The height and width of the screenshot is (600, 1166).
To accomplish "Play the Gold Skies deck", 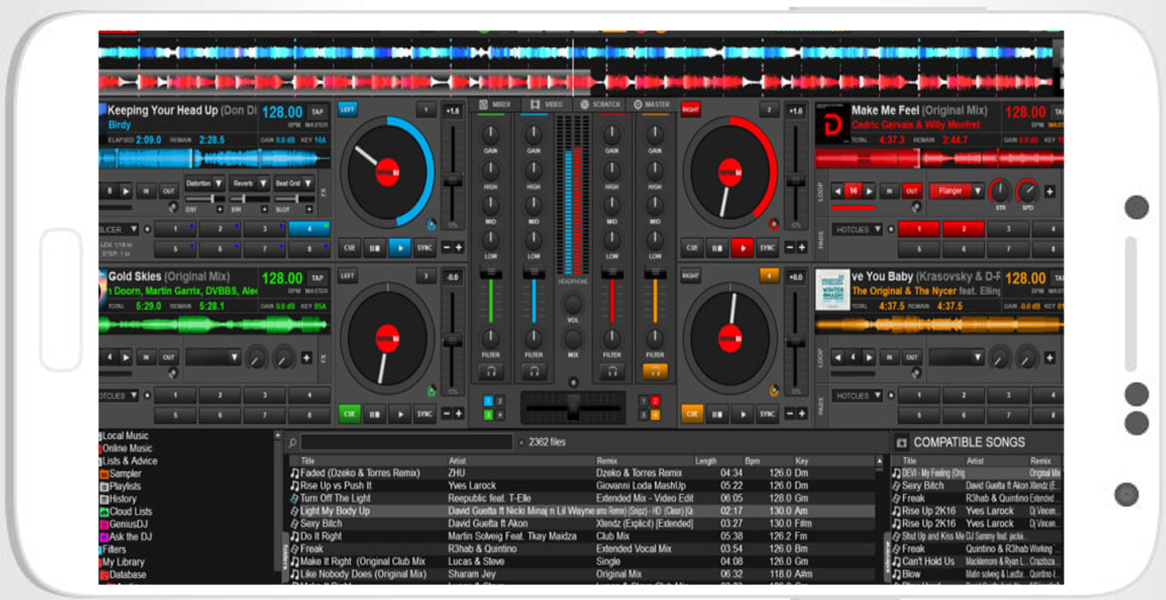I will (399, 413).
